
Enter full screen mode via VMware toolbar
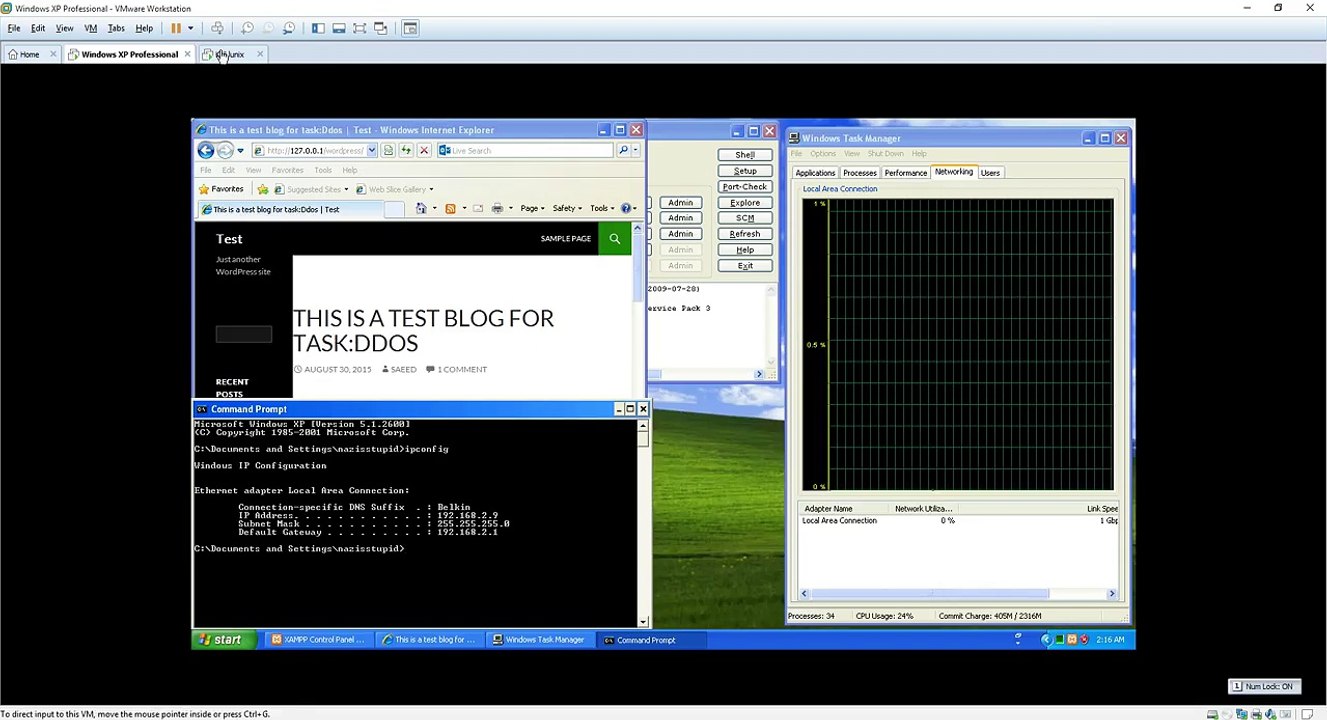tap(360, 28)
